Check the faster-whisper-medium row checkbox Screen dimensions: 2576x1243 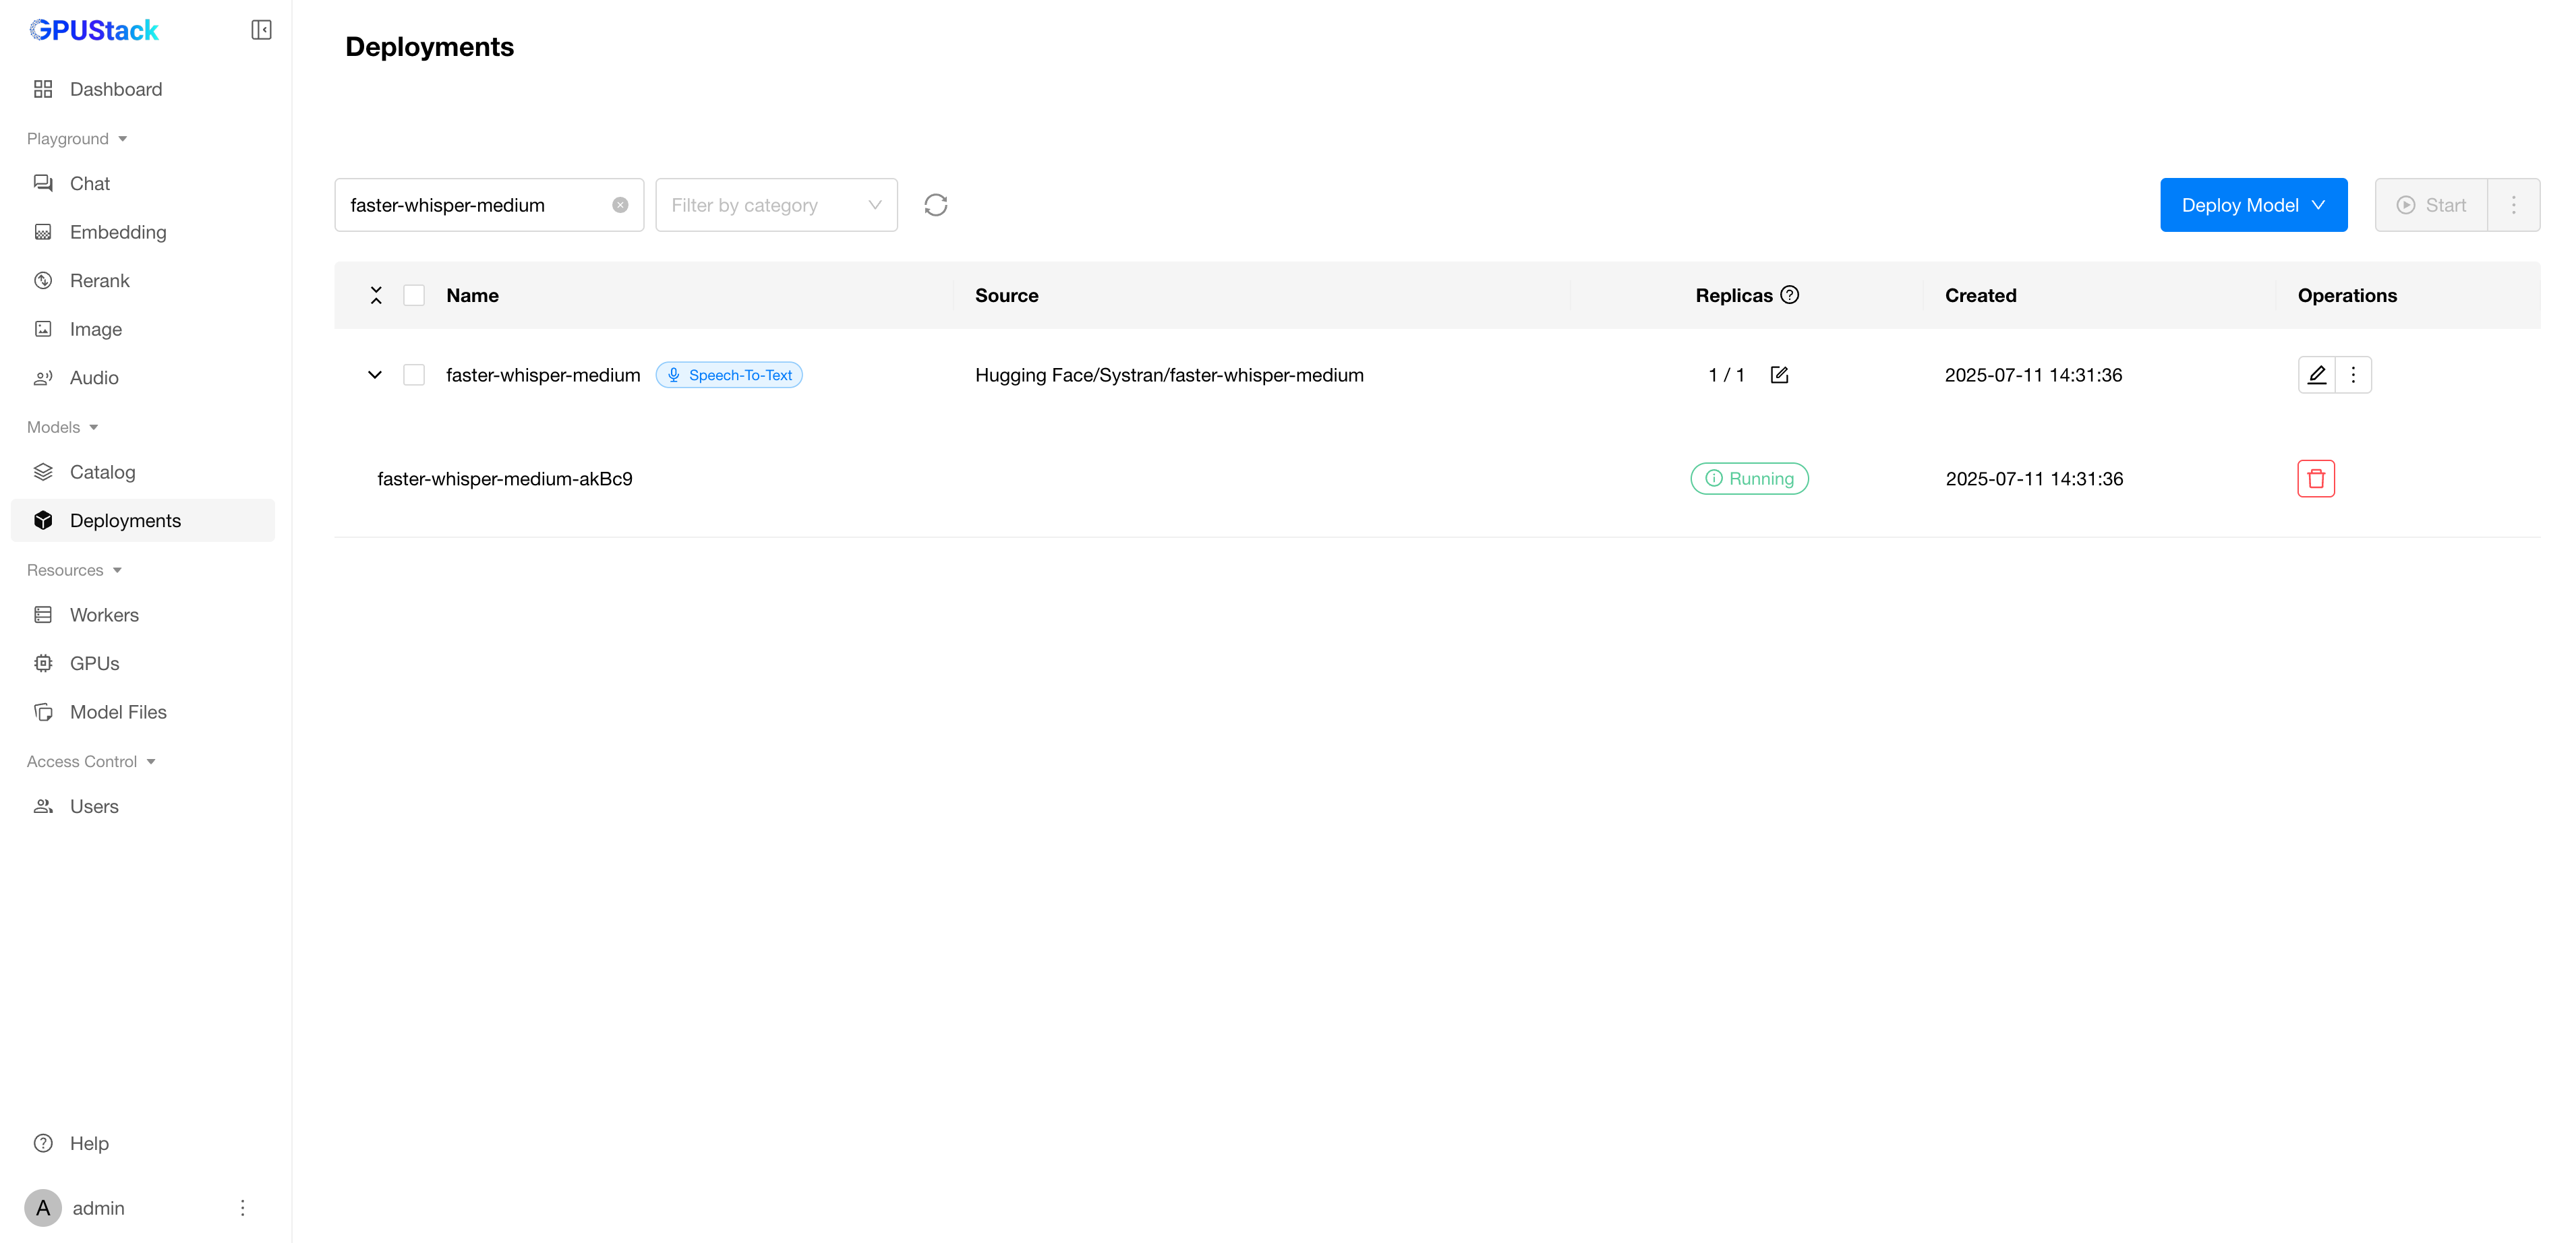414,375
